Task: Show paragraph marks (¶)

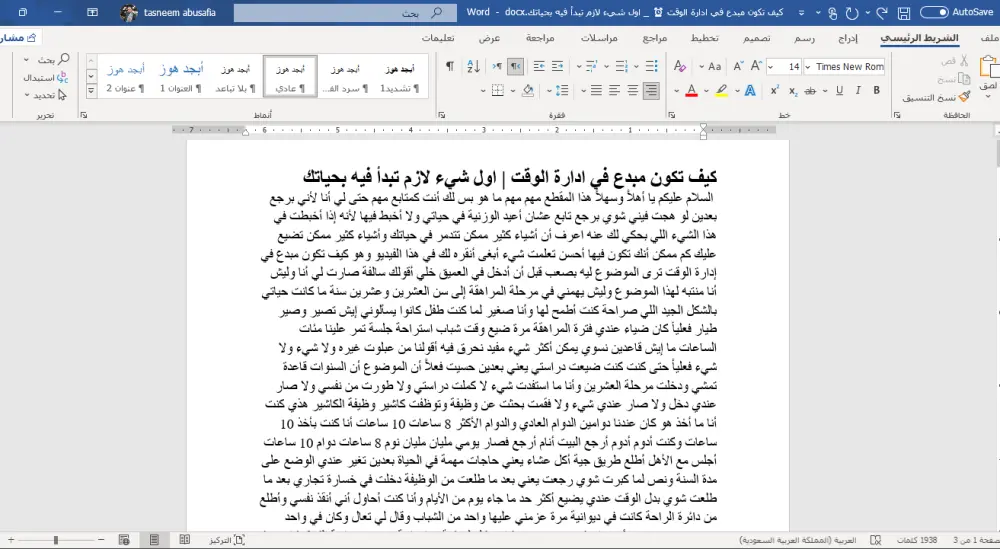Action: [450, 66]
